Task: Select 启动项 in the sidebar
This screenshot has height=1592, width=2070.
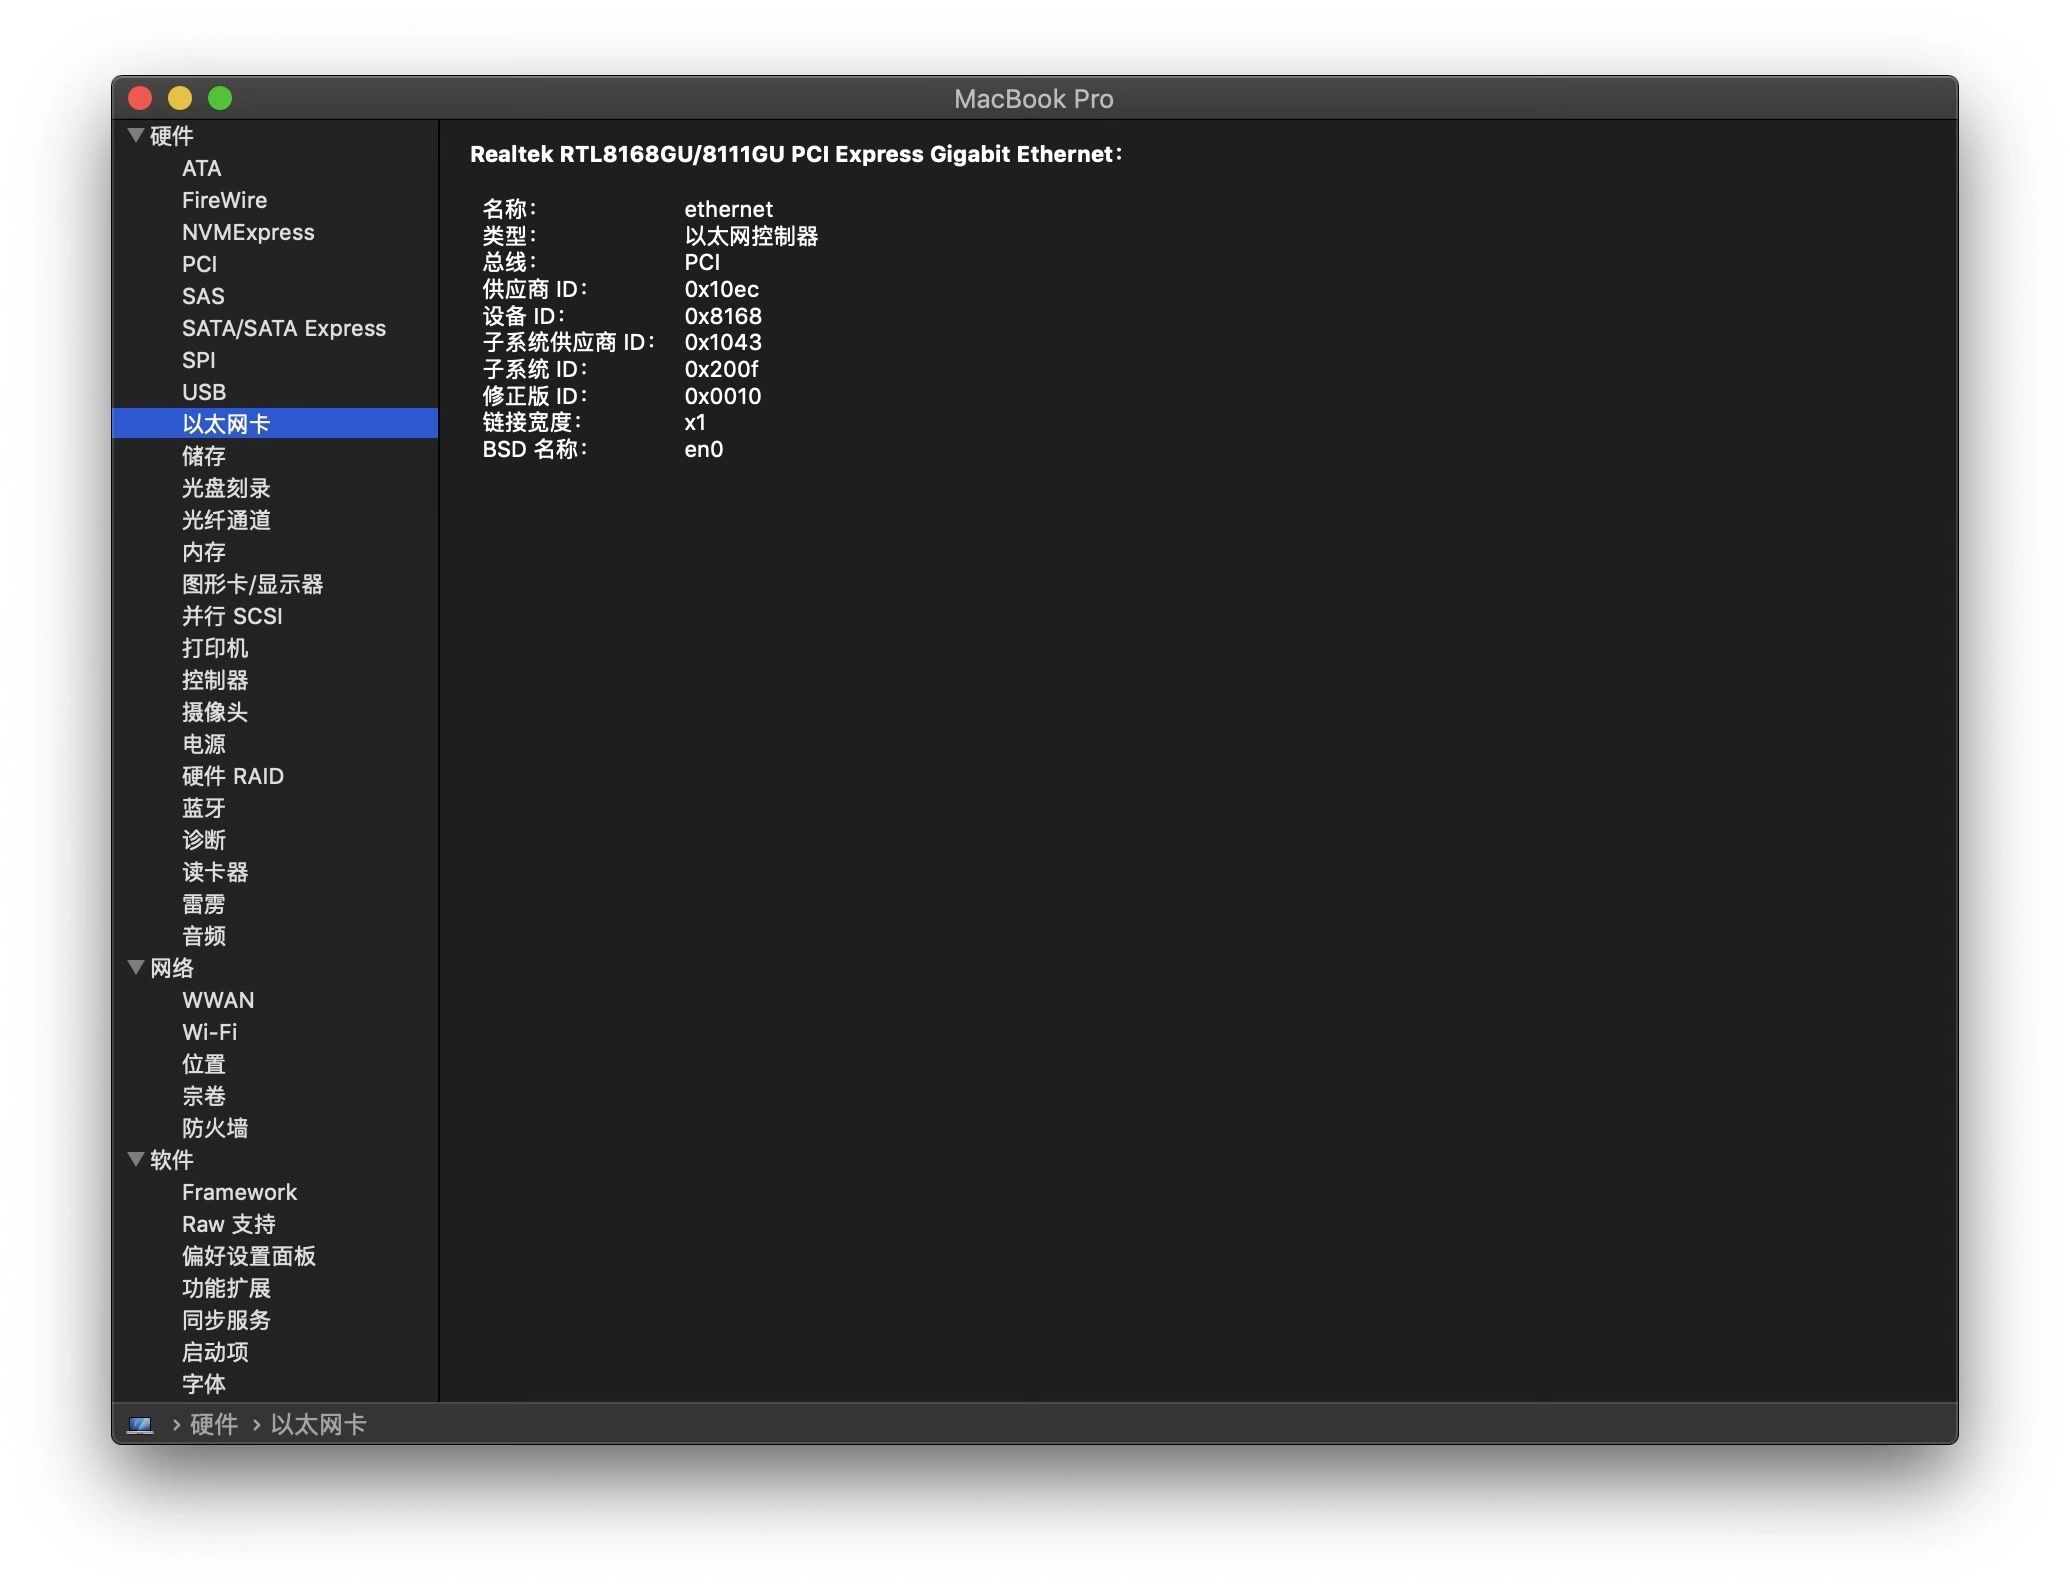Action: pos(215,1352)
